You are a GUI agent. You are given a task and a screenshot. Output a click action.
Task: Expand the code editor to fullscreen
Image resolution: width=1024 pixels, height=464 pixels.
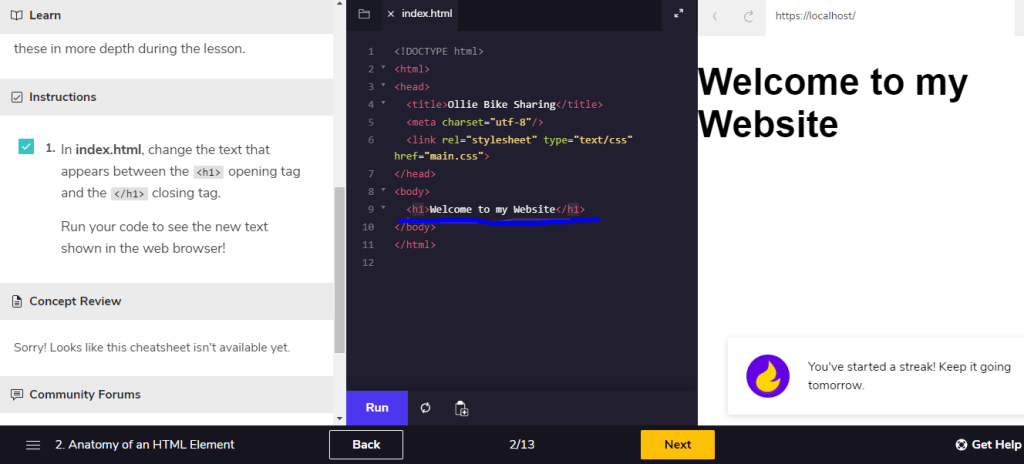tap(679, 14)
